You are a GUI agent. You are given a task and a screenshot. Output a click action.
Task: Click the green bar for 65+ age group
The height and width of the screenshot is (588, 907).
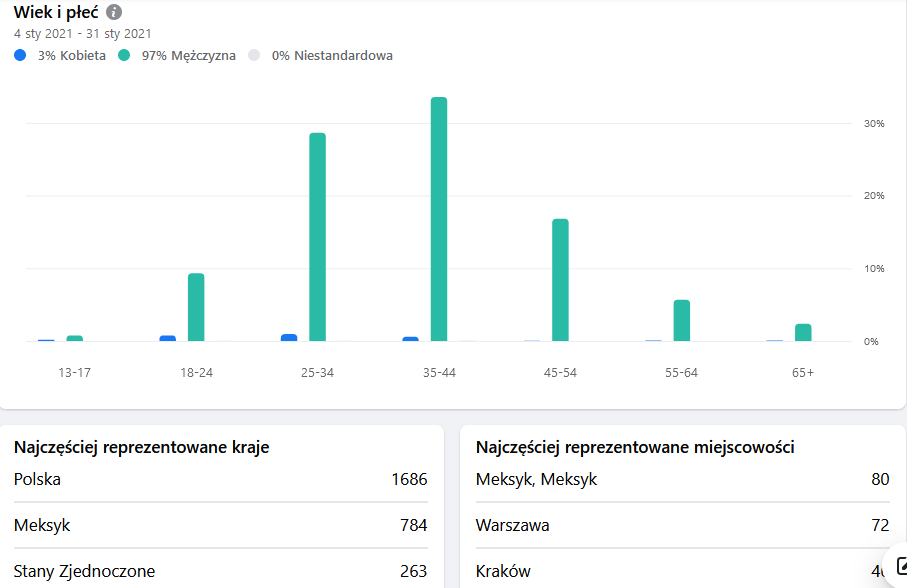click(803, 332)
